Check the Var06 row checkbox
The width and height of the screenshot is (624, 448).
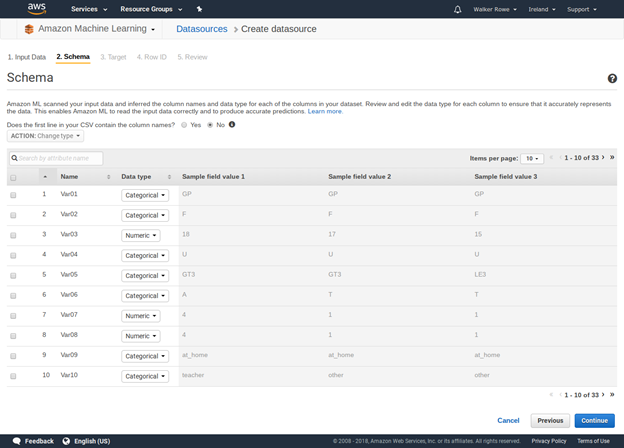[x=13, y=296]
